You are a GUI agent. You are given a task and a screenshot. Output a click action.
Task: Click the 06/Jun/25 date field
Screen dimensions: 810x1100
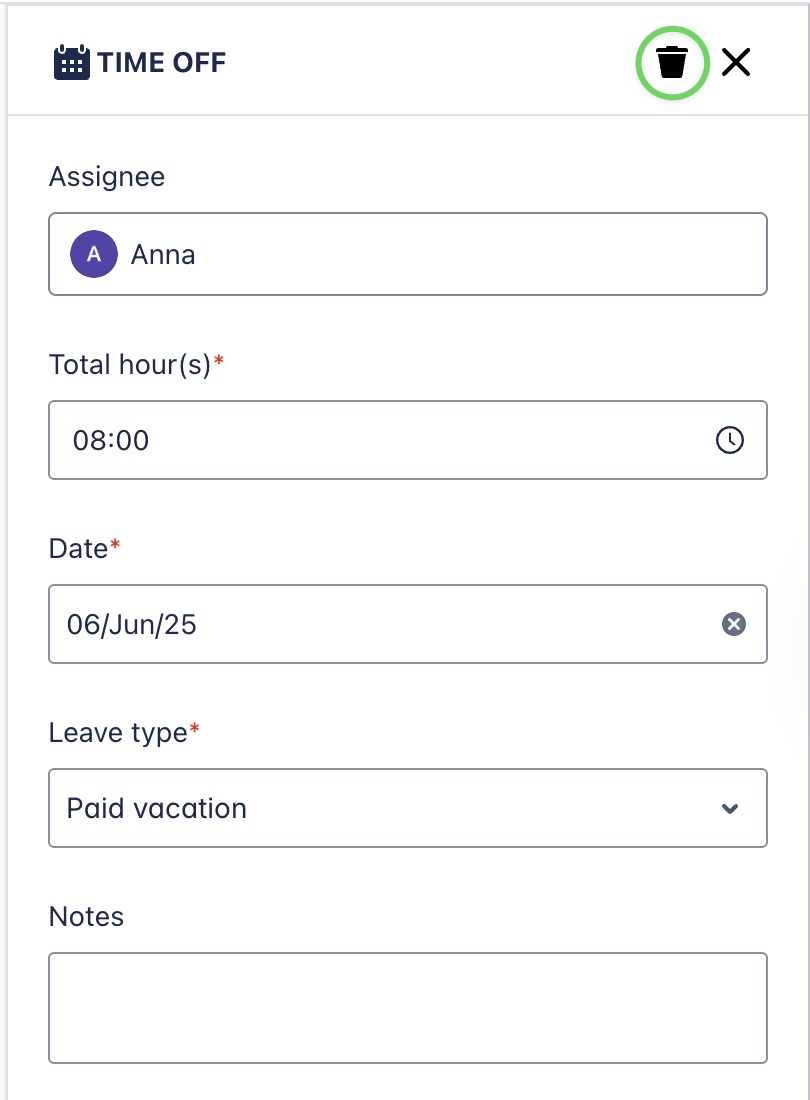click(x=380, y=624)
